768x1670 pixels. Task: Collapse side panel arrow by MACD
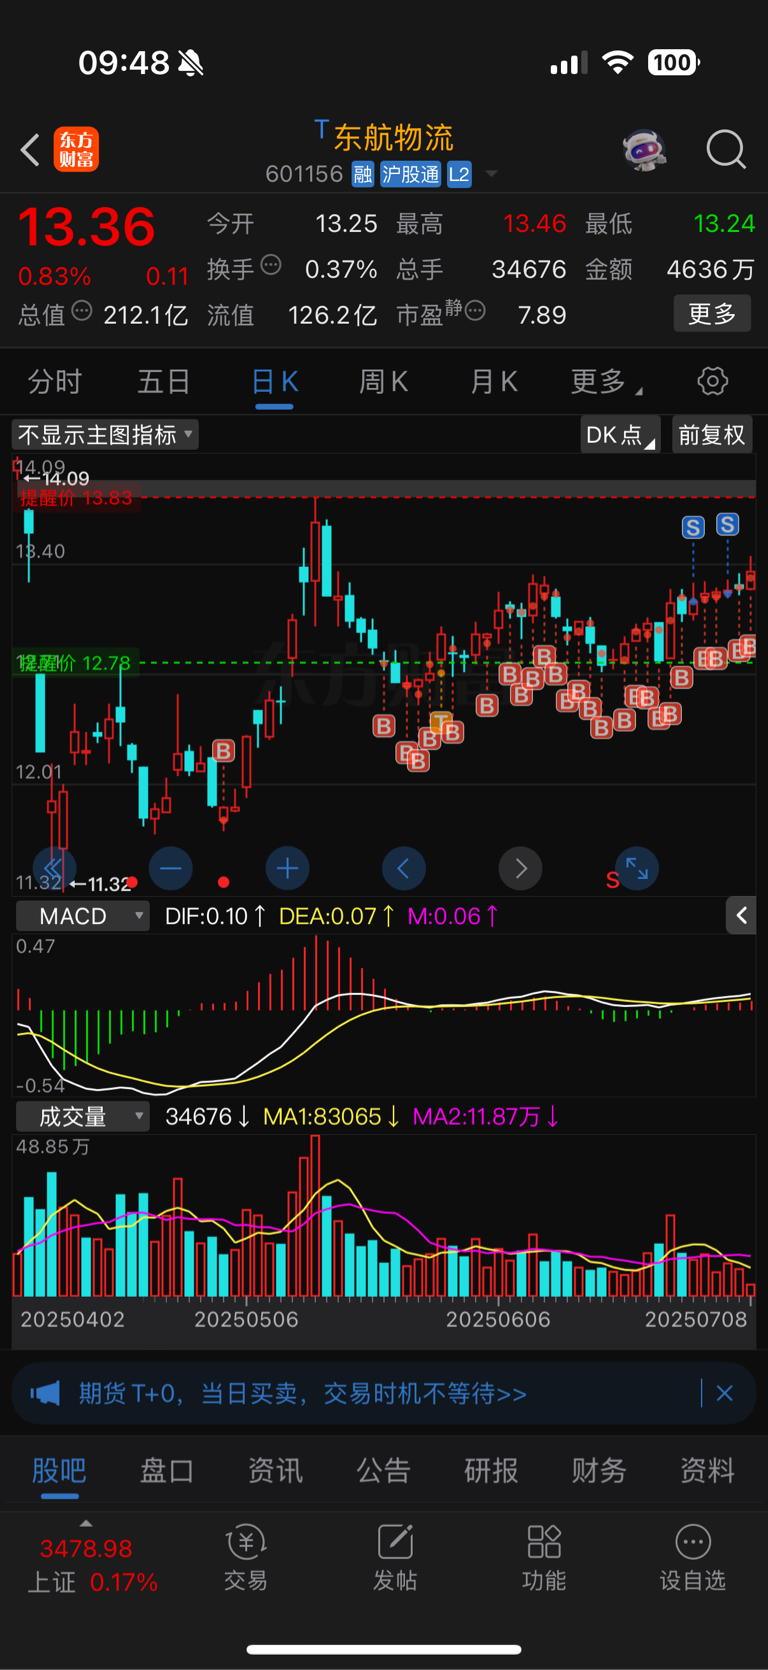741,915
